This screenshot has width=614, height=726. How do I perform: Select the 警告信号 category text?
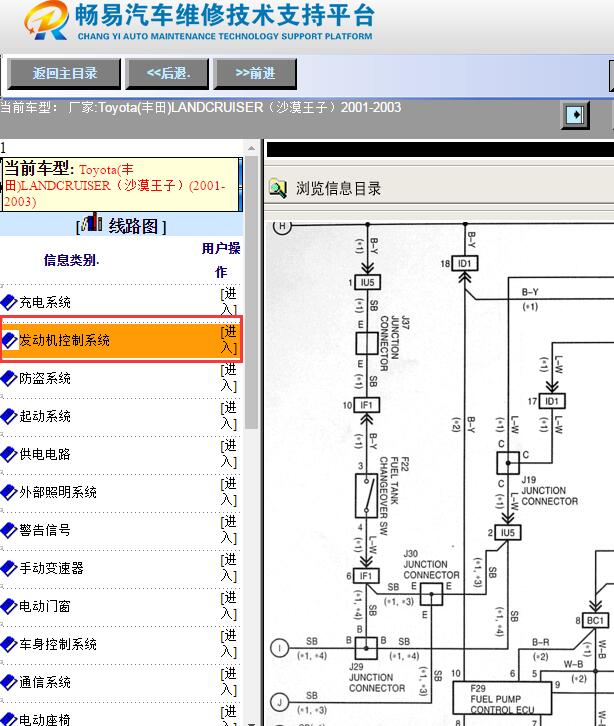pyautogui.click(x=45, y=530)
